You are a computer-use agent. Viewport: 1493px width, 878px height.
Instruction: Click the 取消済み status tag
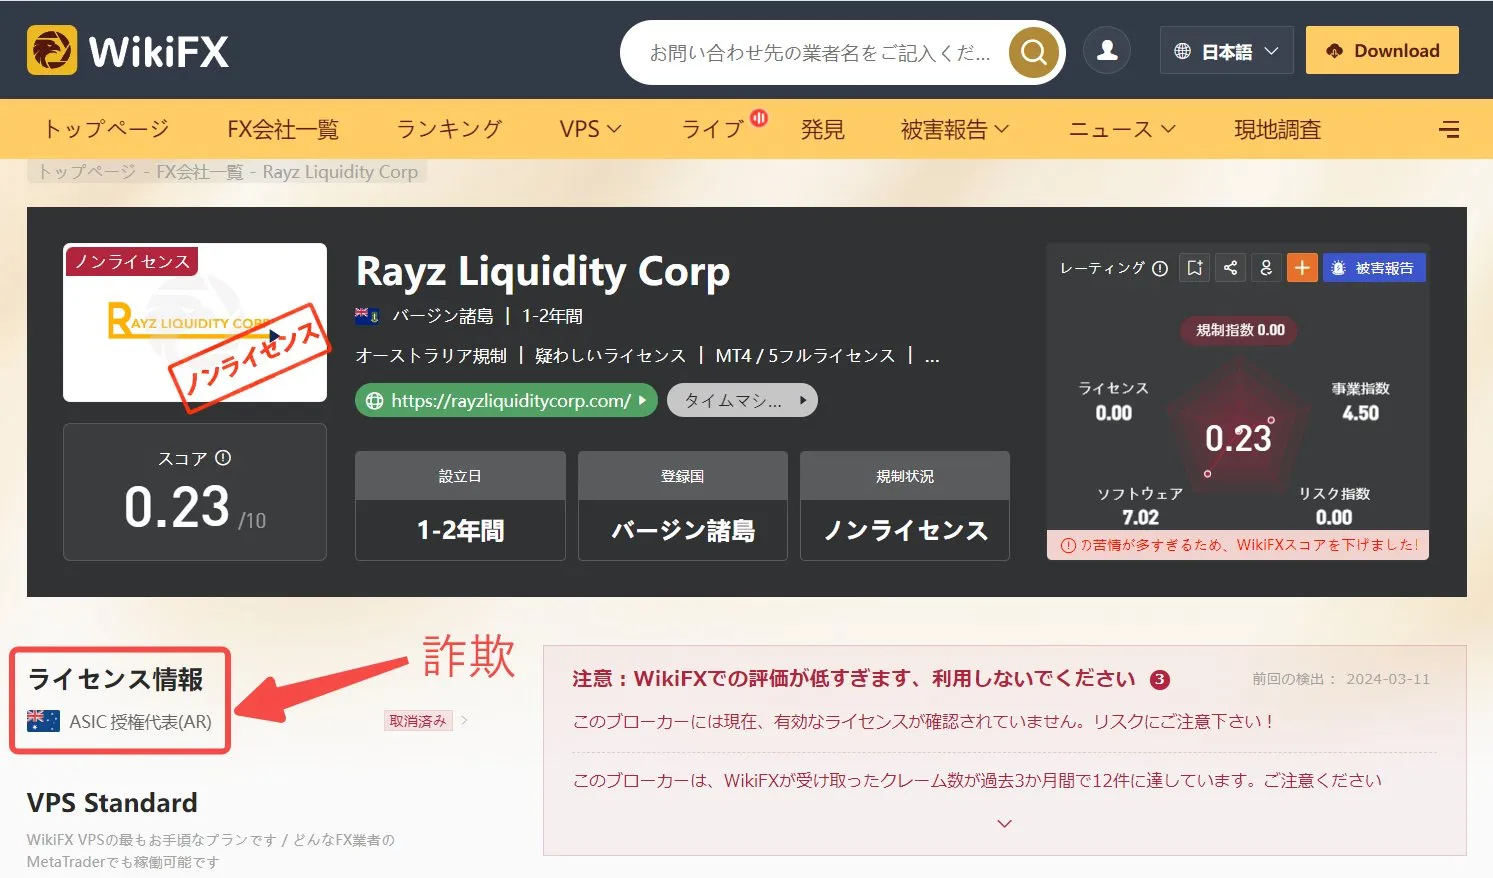418,720
